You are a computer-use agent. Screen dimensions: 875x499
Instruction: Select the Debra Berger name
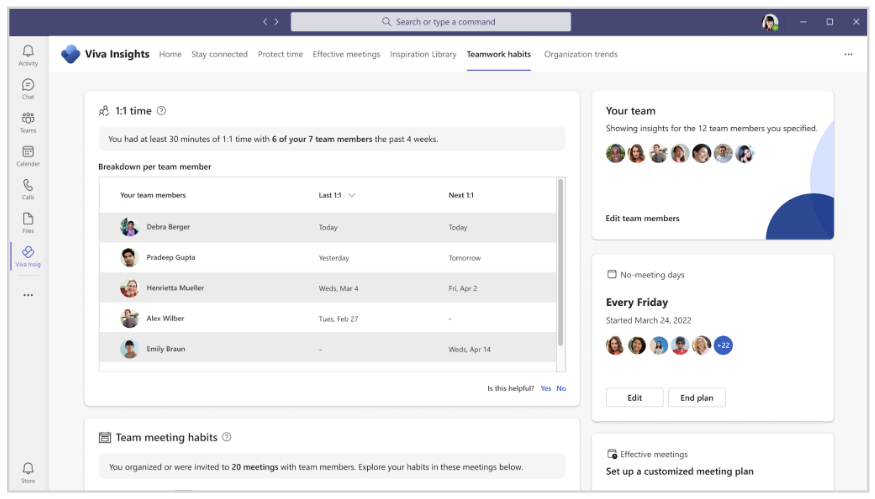pos(168,227)
